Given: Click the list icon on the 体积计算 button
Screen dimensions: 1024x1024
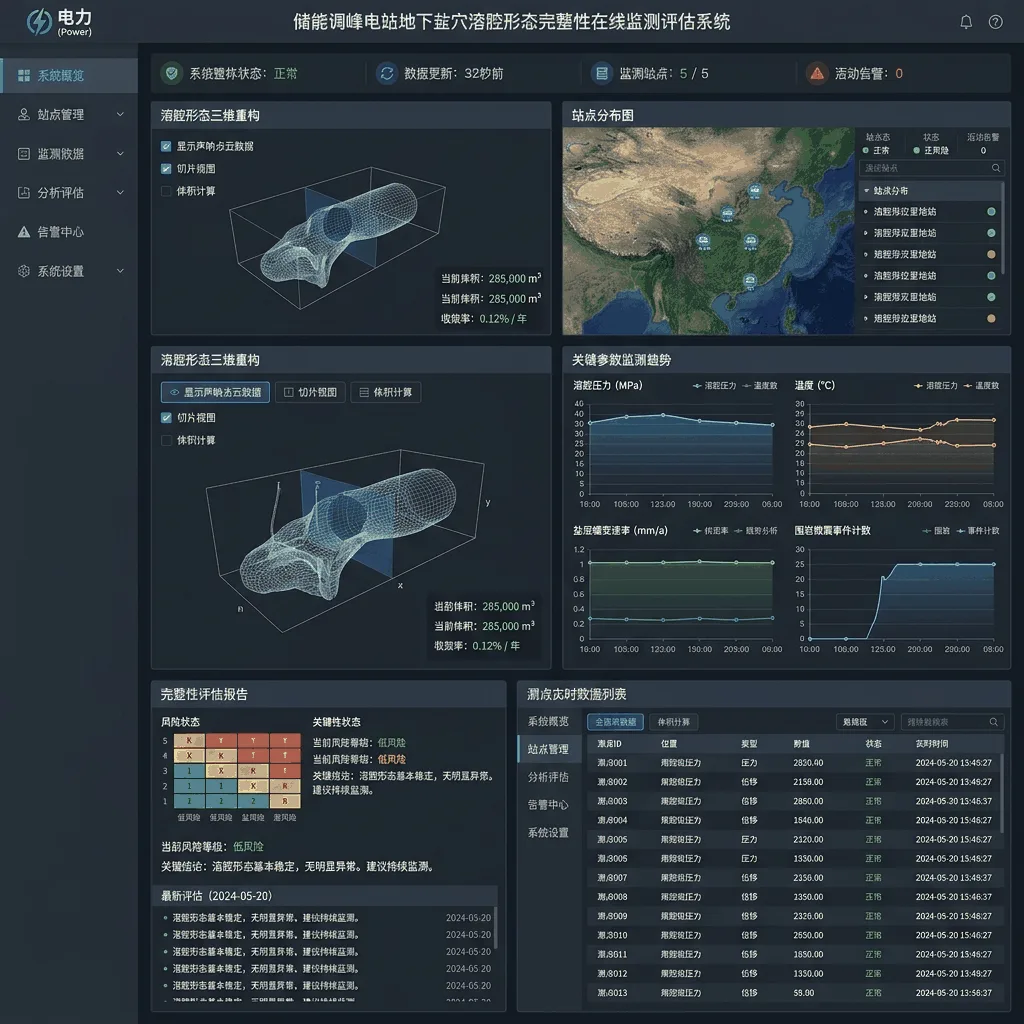Looking at the screenshot, I should [x=364, y=392].
